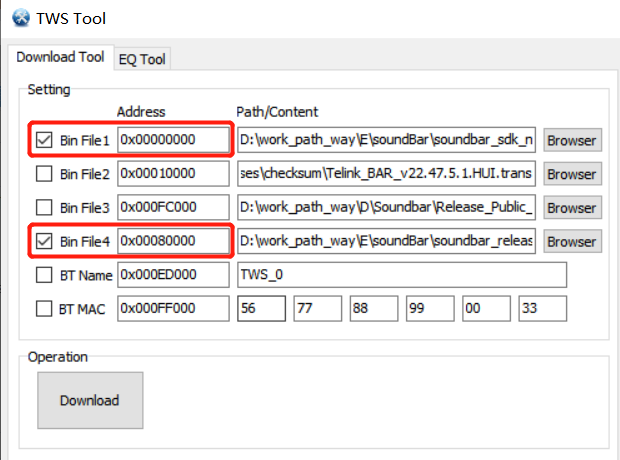Enable the Bin File2 checkbox
Viewport: 620px width, 460px height.
(x=44, y=174)
